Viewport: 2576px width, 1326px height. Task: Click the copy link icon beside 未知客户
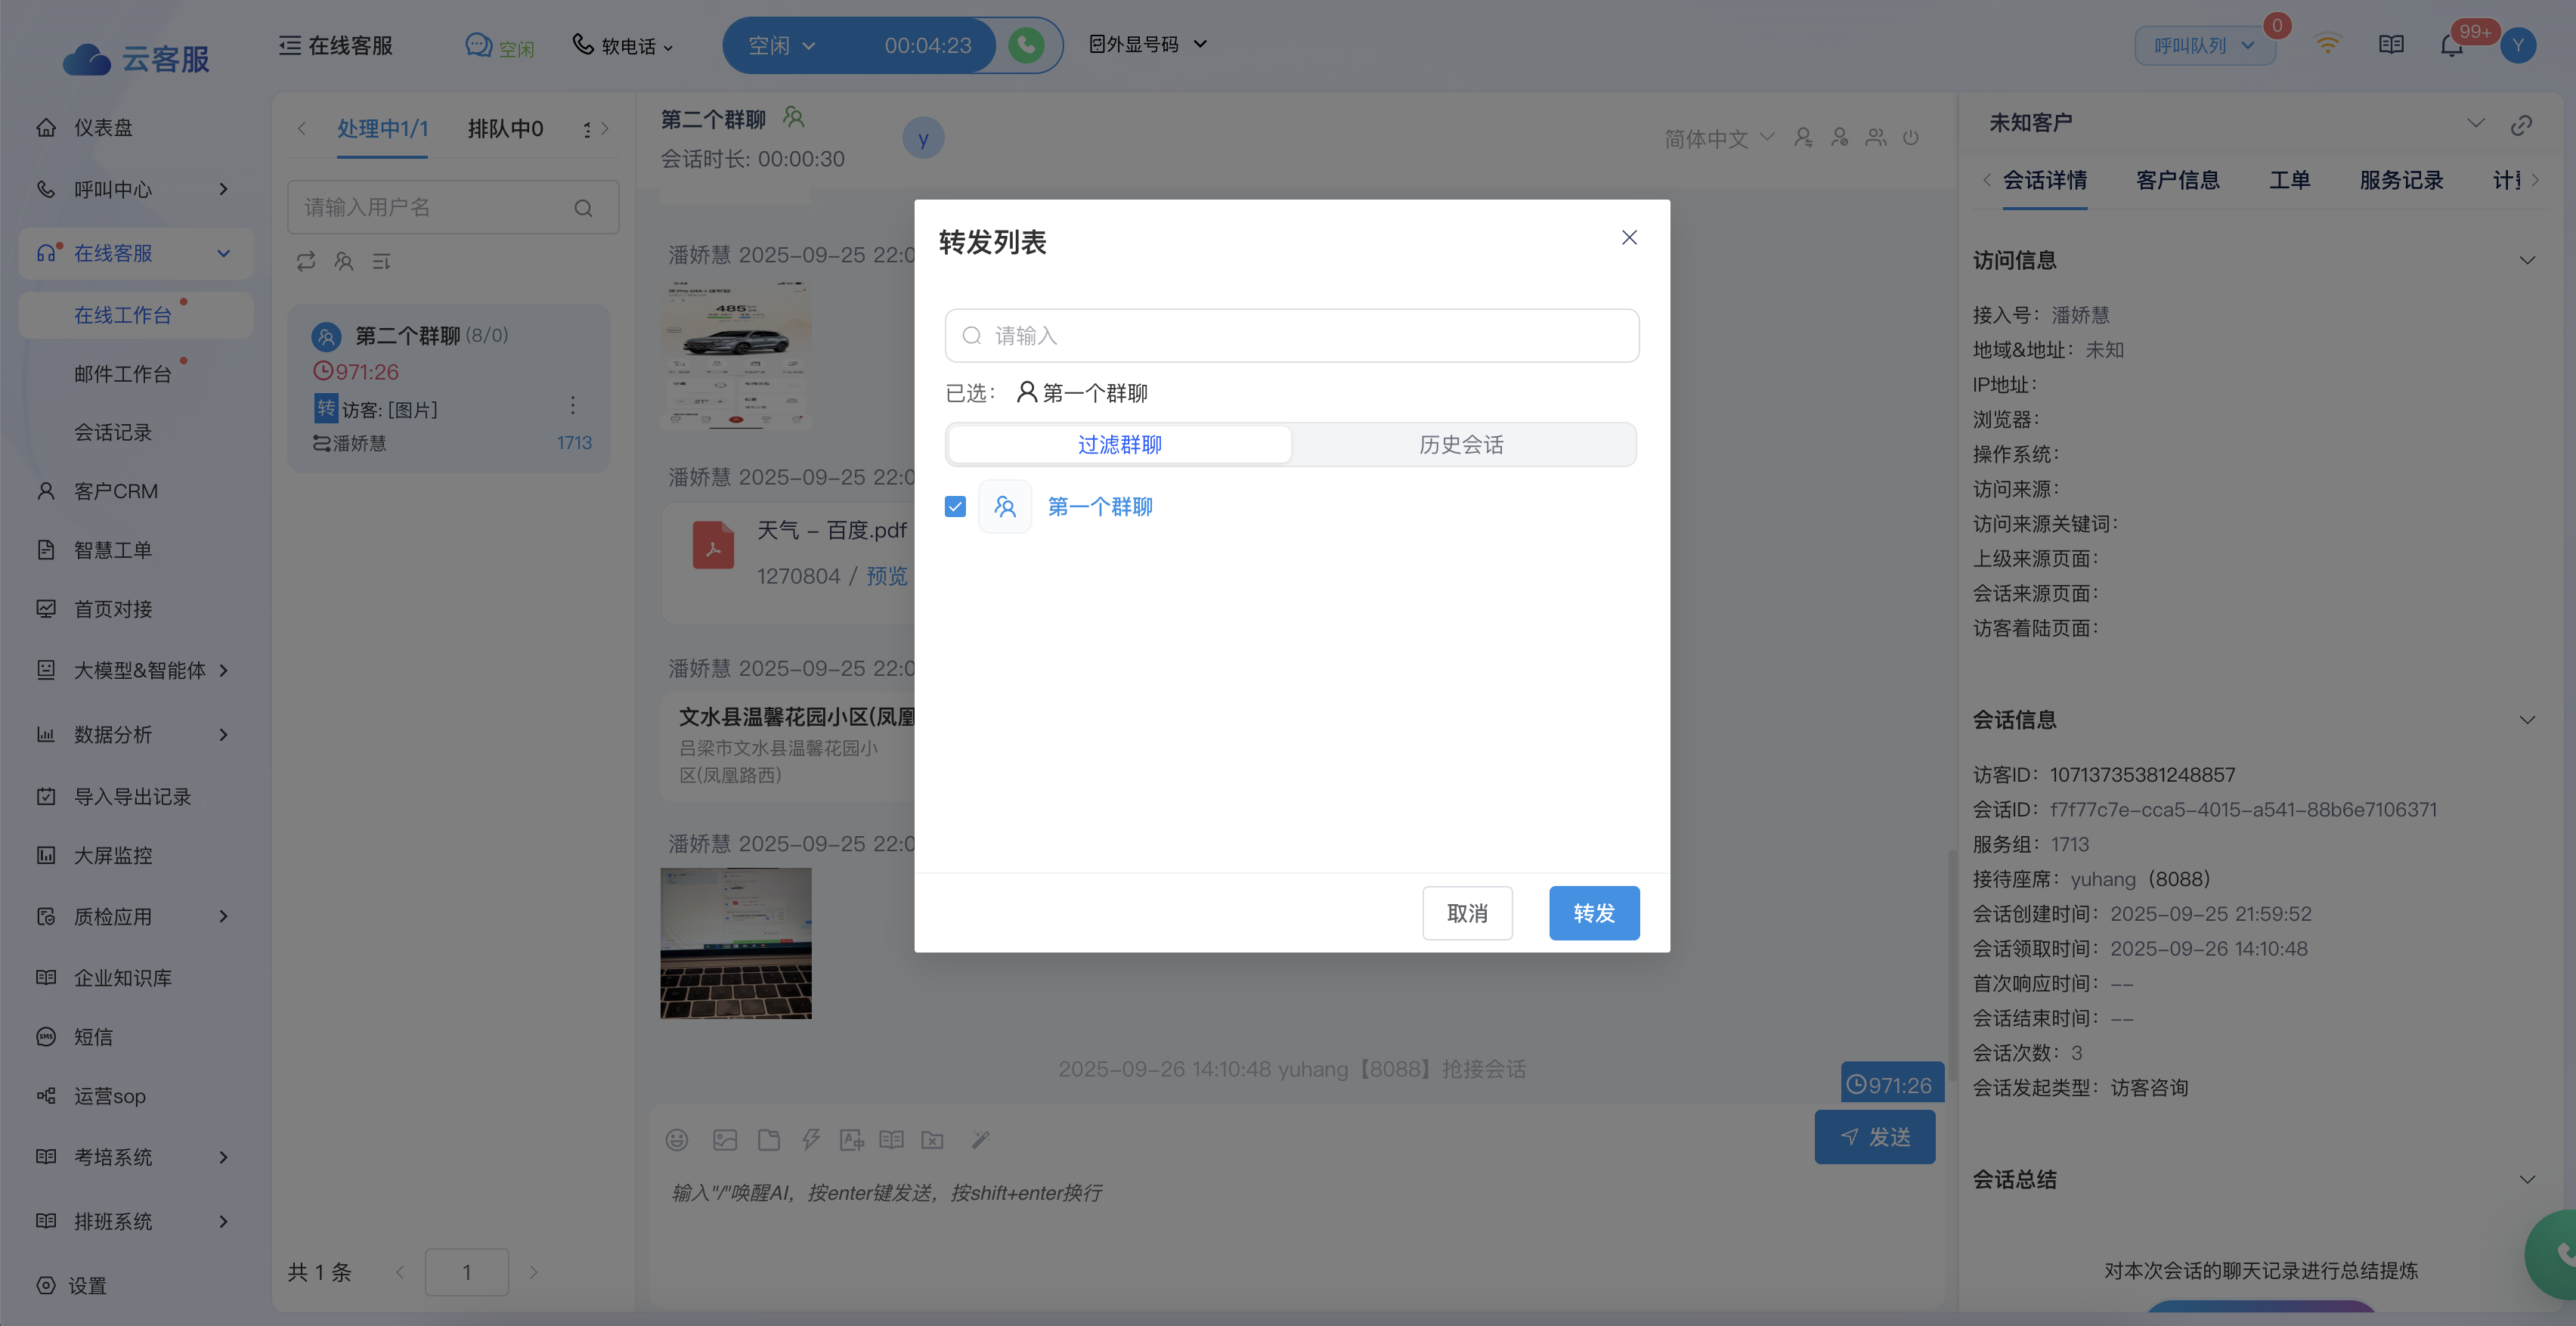pyautogui.click(x=2520, y=124)
